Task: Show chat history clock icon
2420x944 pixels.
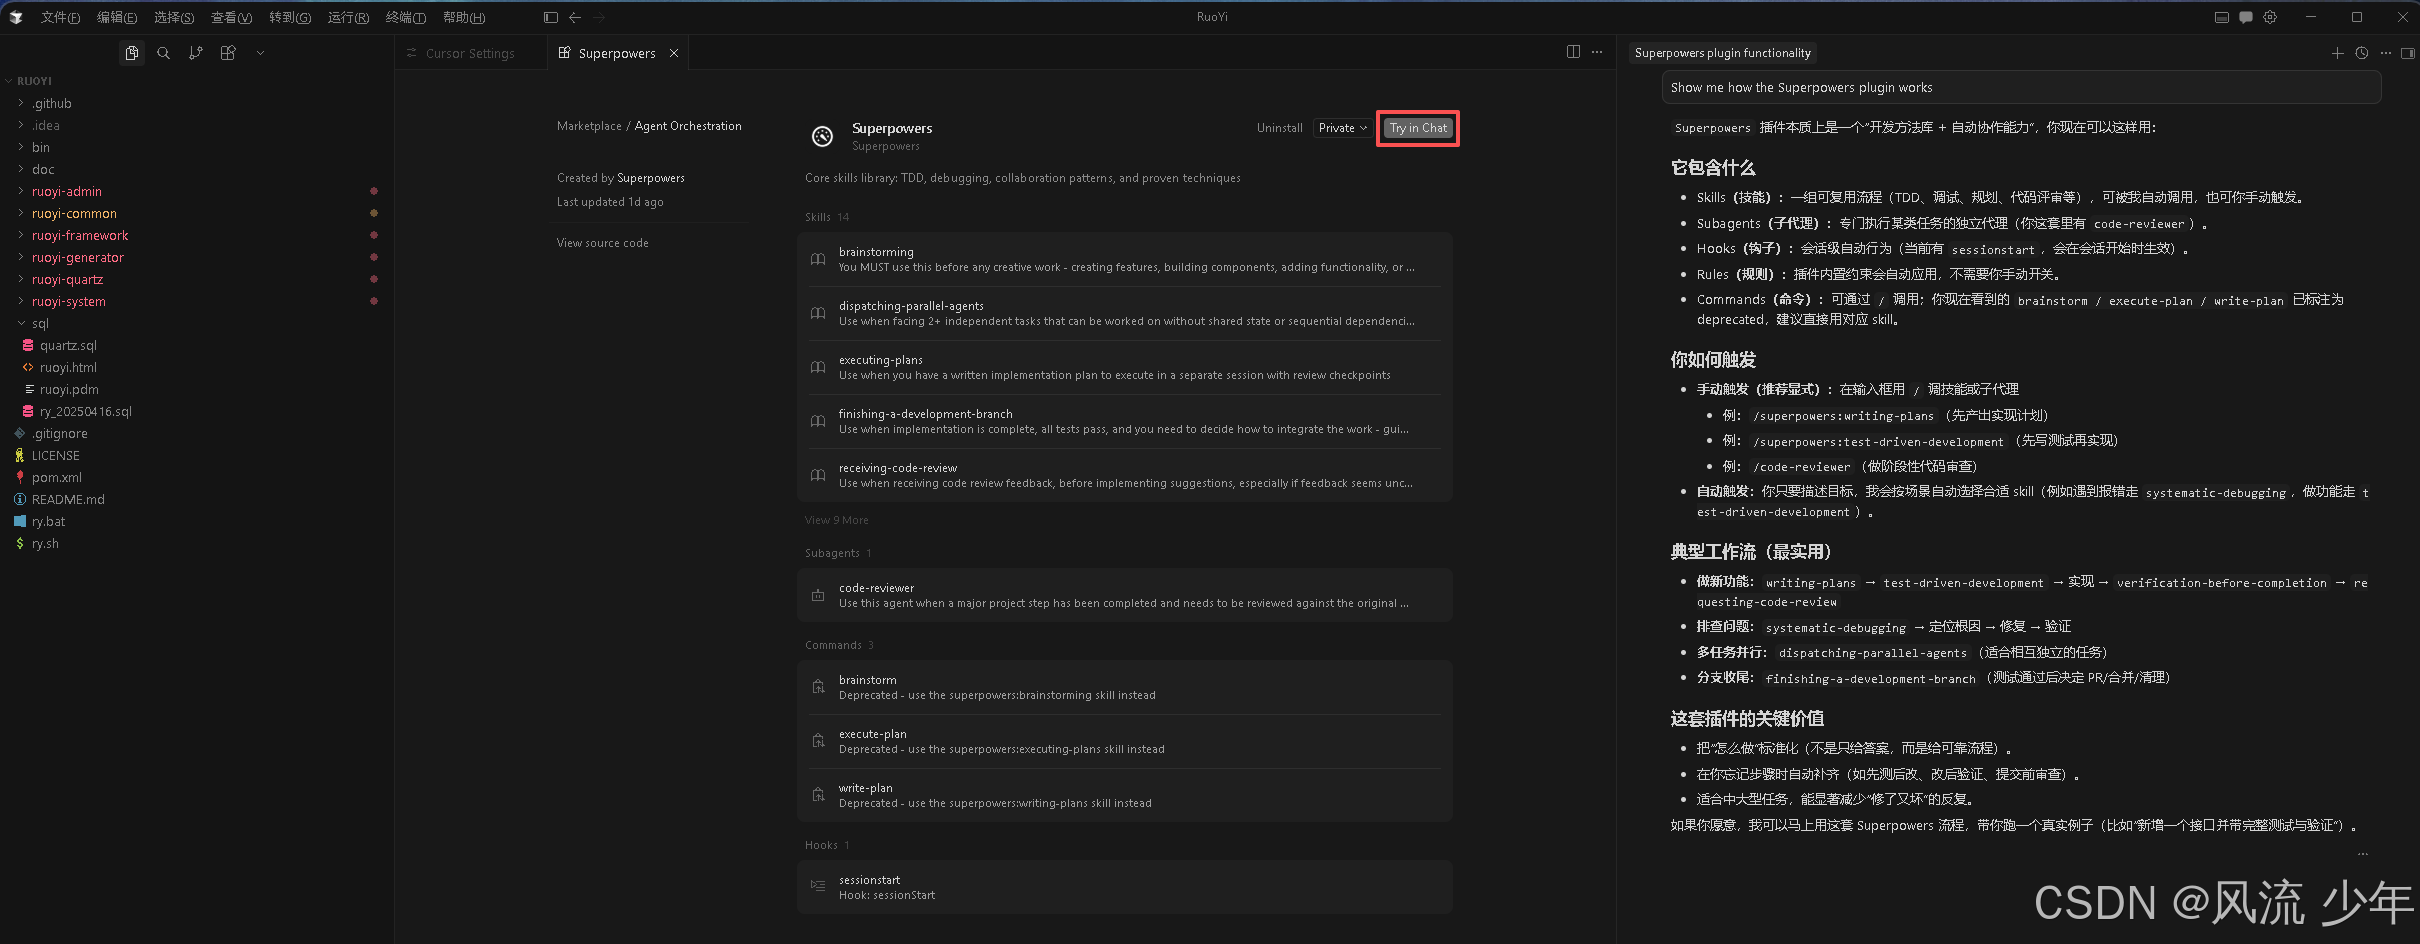Action: [2362, 53]
